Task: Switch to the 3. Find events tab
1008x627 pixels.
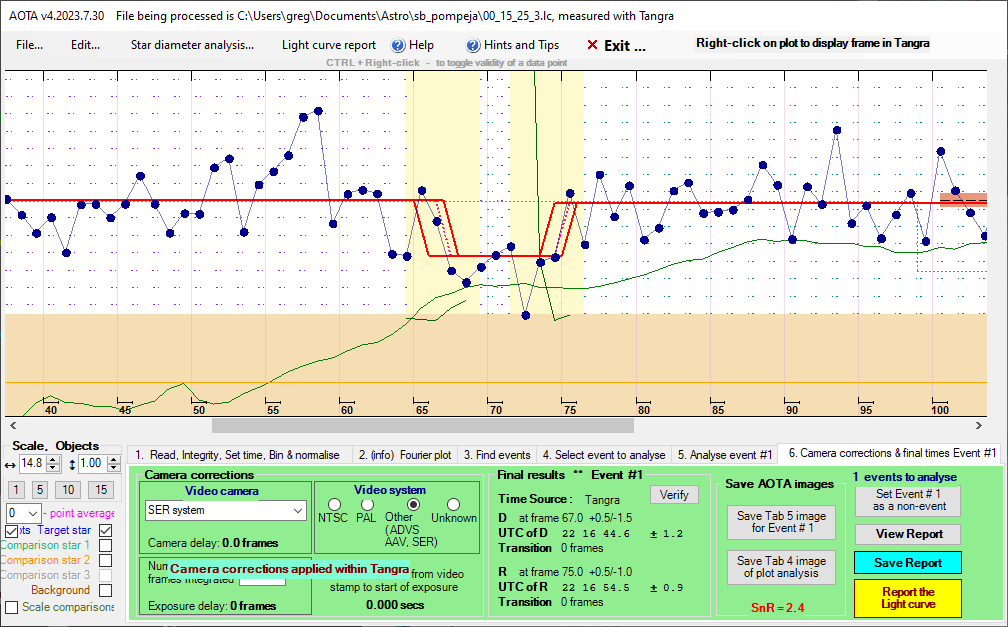Action: tap(497, 454)
